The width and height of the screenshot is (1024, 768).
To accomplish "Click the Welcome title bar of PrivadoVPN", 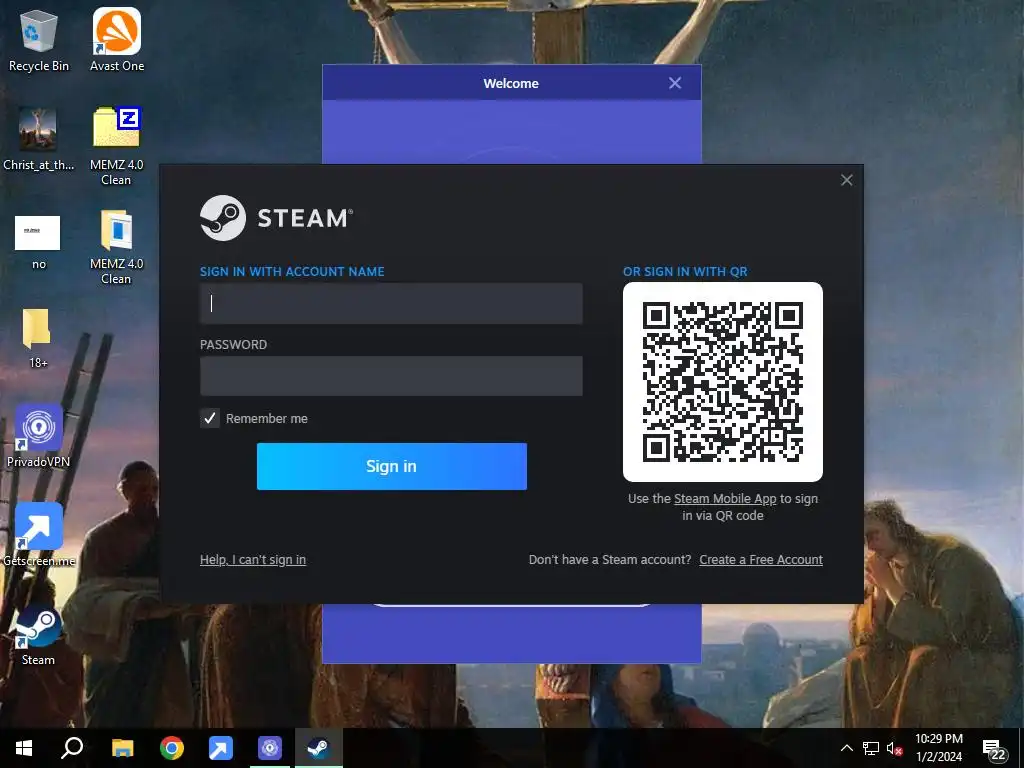I will [x=511, y=83].
